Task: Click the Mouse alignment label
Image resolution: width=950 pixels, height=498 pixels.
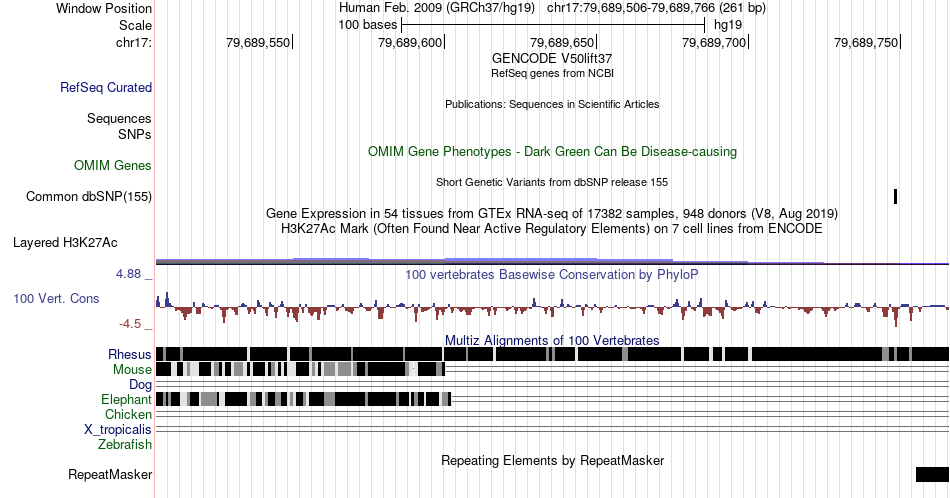Action: [x=132, y=370]
